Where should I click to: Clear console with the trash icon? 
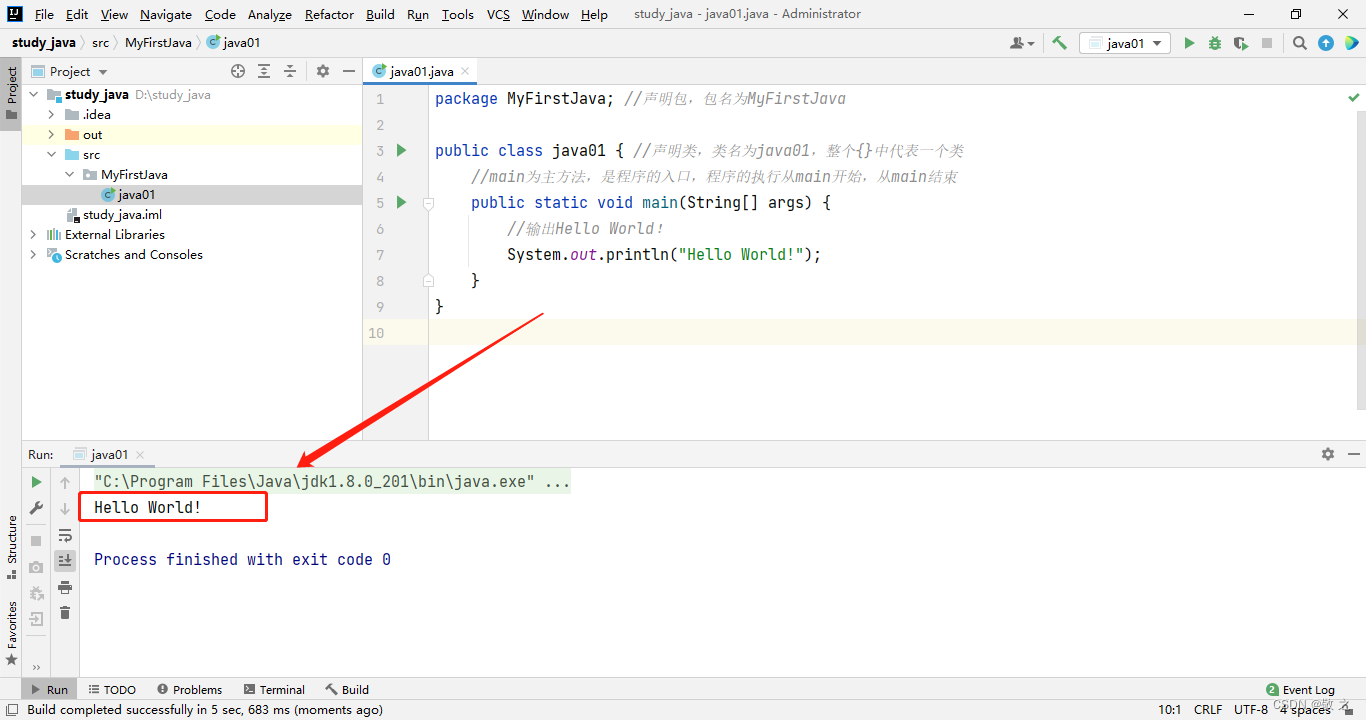point(65,613)
